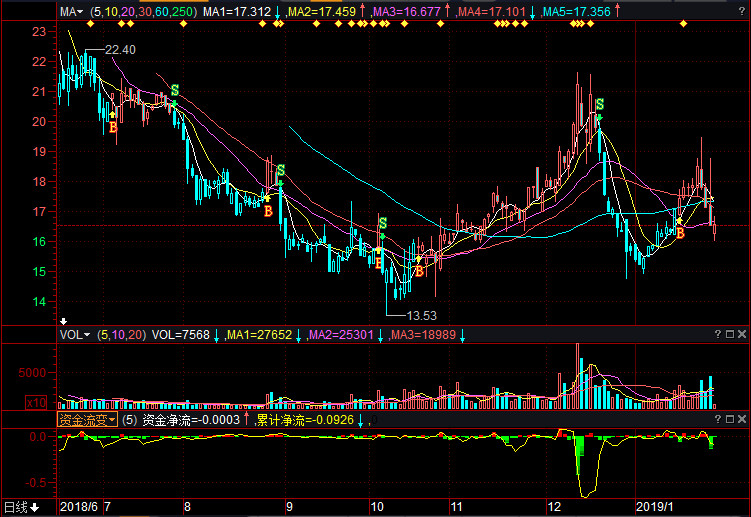
Task: Click the S sell signal near 22.40 peak
Action: [175, 91]
